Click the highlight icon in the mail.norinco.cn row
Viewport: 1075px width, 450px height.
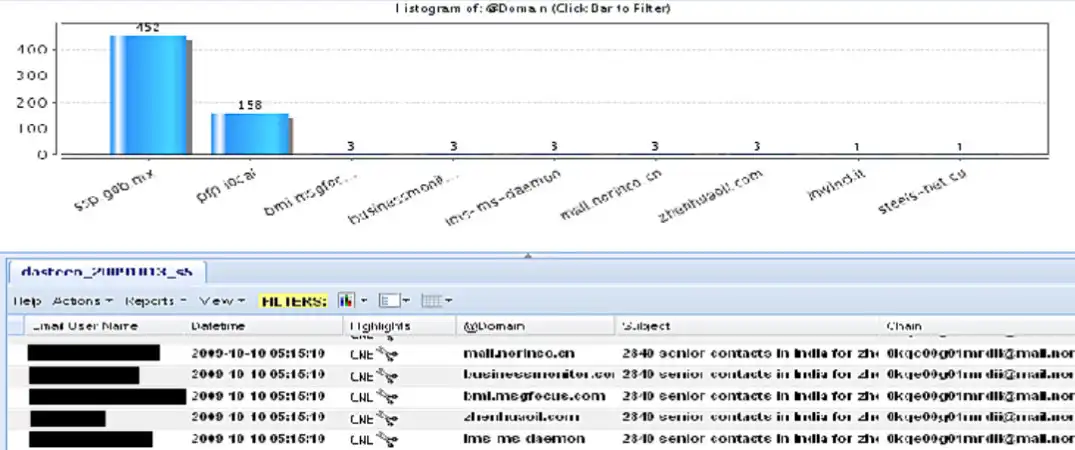point(386,353)
